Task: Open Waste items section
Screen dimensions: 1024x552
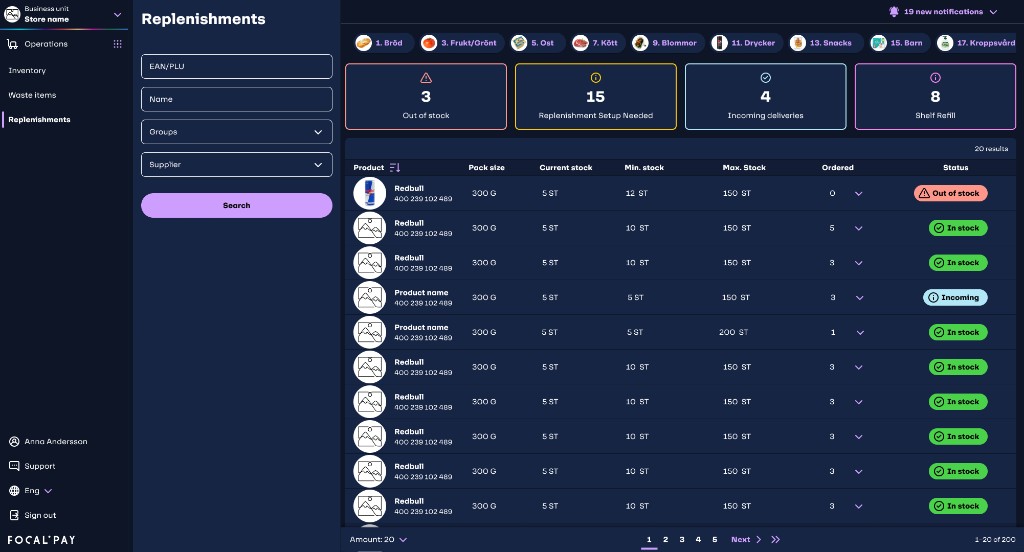Action: (32, 95)
